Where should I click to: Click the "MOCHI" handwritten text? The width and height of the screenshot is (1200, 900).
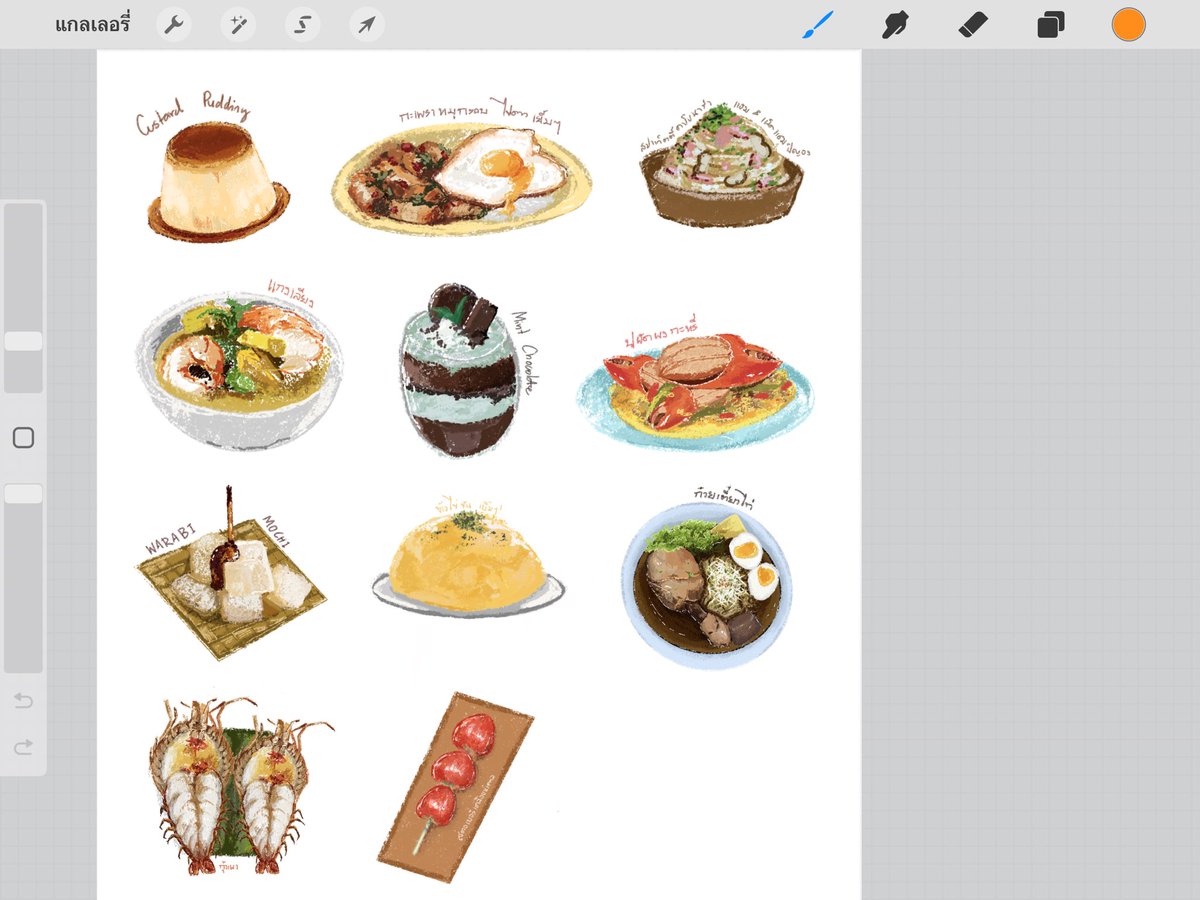[x=276, y=531]
